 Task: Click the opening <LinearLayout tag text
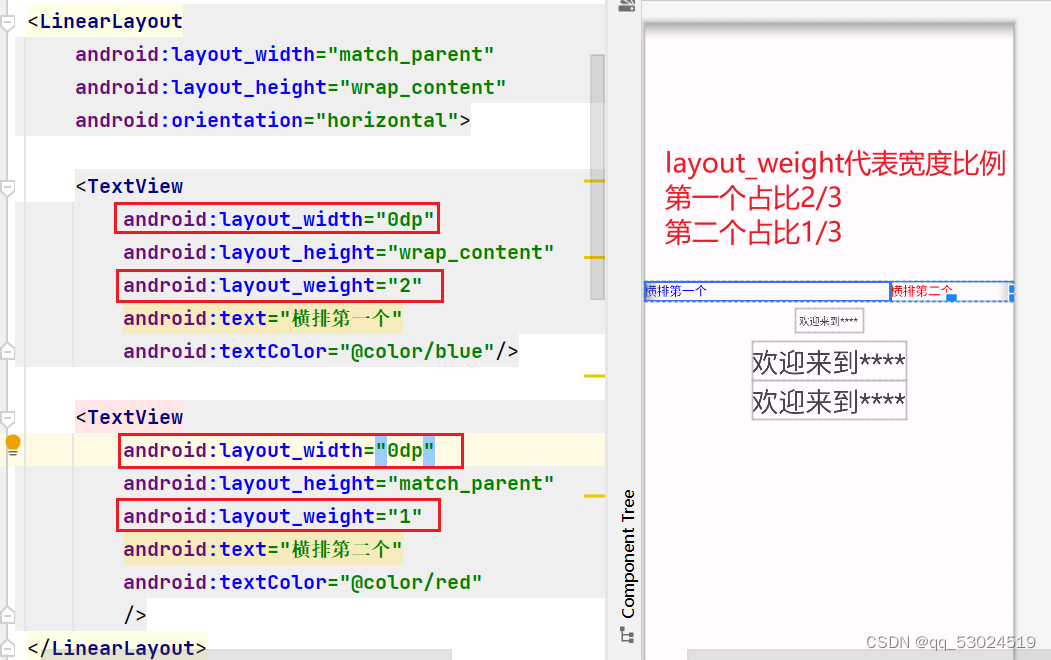[x=105, y=21]
